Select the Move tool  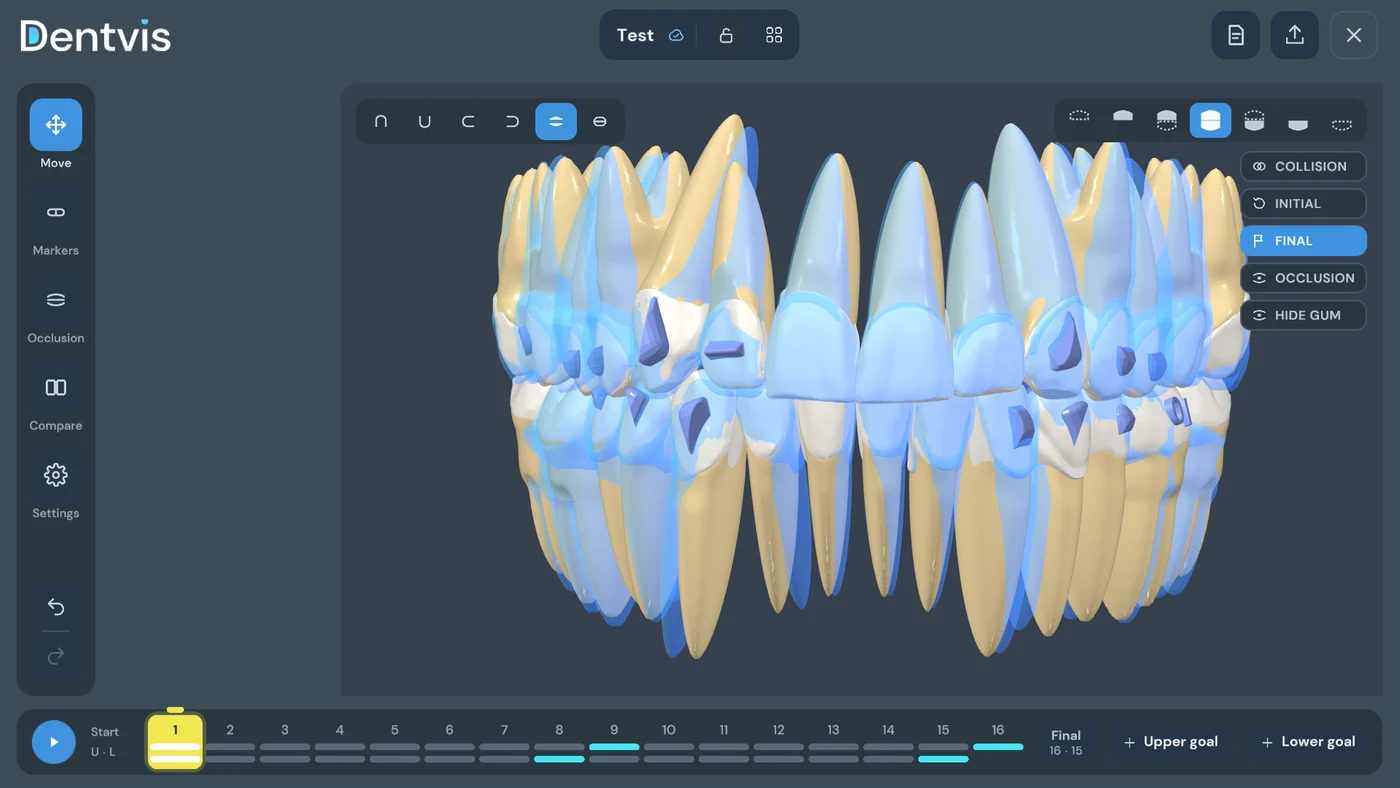point(56,125)
